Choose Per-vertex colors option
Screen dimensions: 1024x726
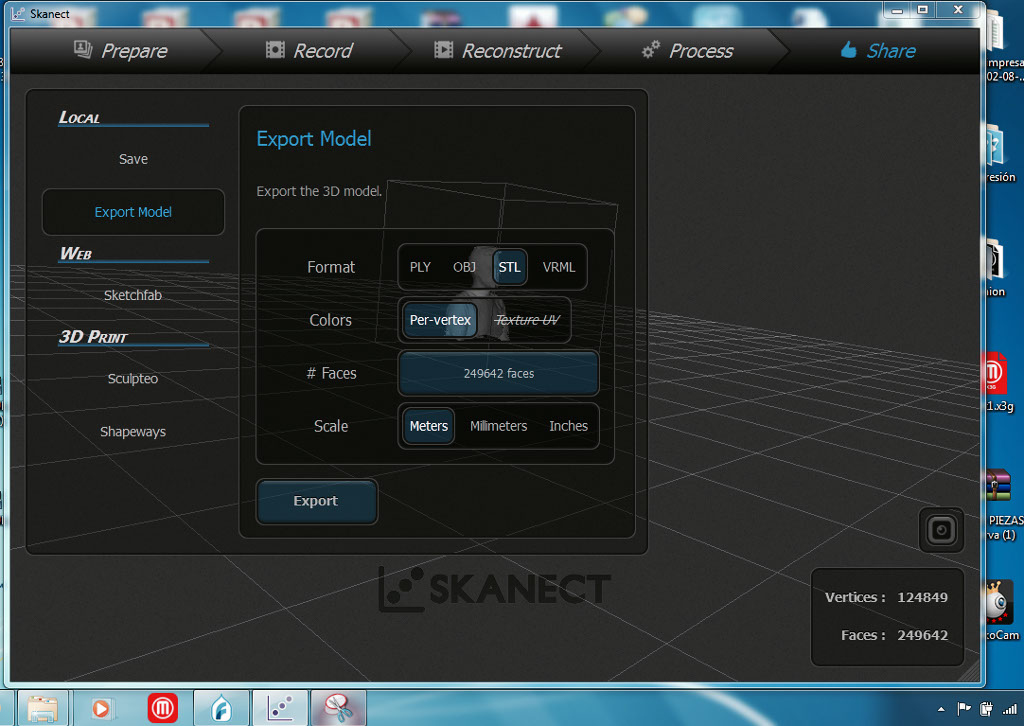click(440, 320)
